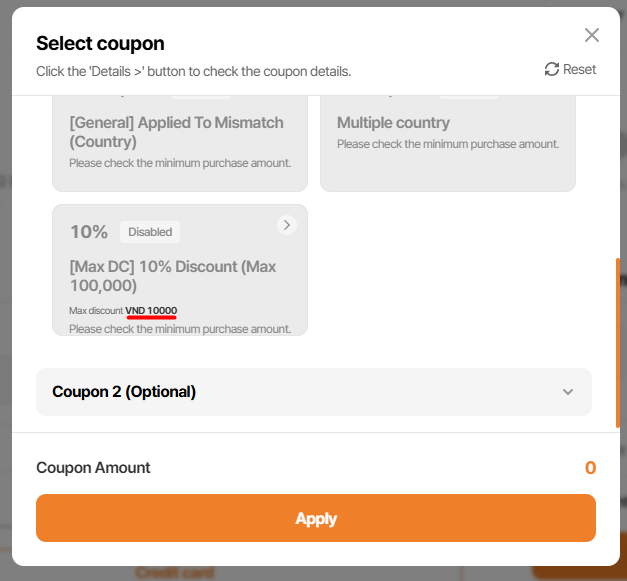This screenshot has width=627, height=581.
Task: Expand the Coupon 2 chevron arrow
Action: point(568,392)
